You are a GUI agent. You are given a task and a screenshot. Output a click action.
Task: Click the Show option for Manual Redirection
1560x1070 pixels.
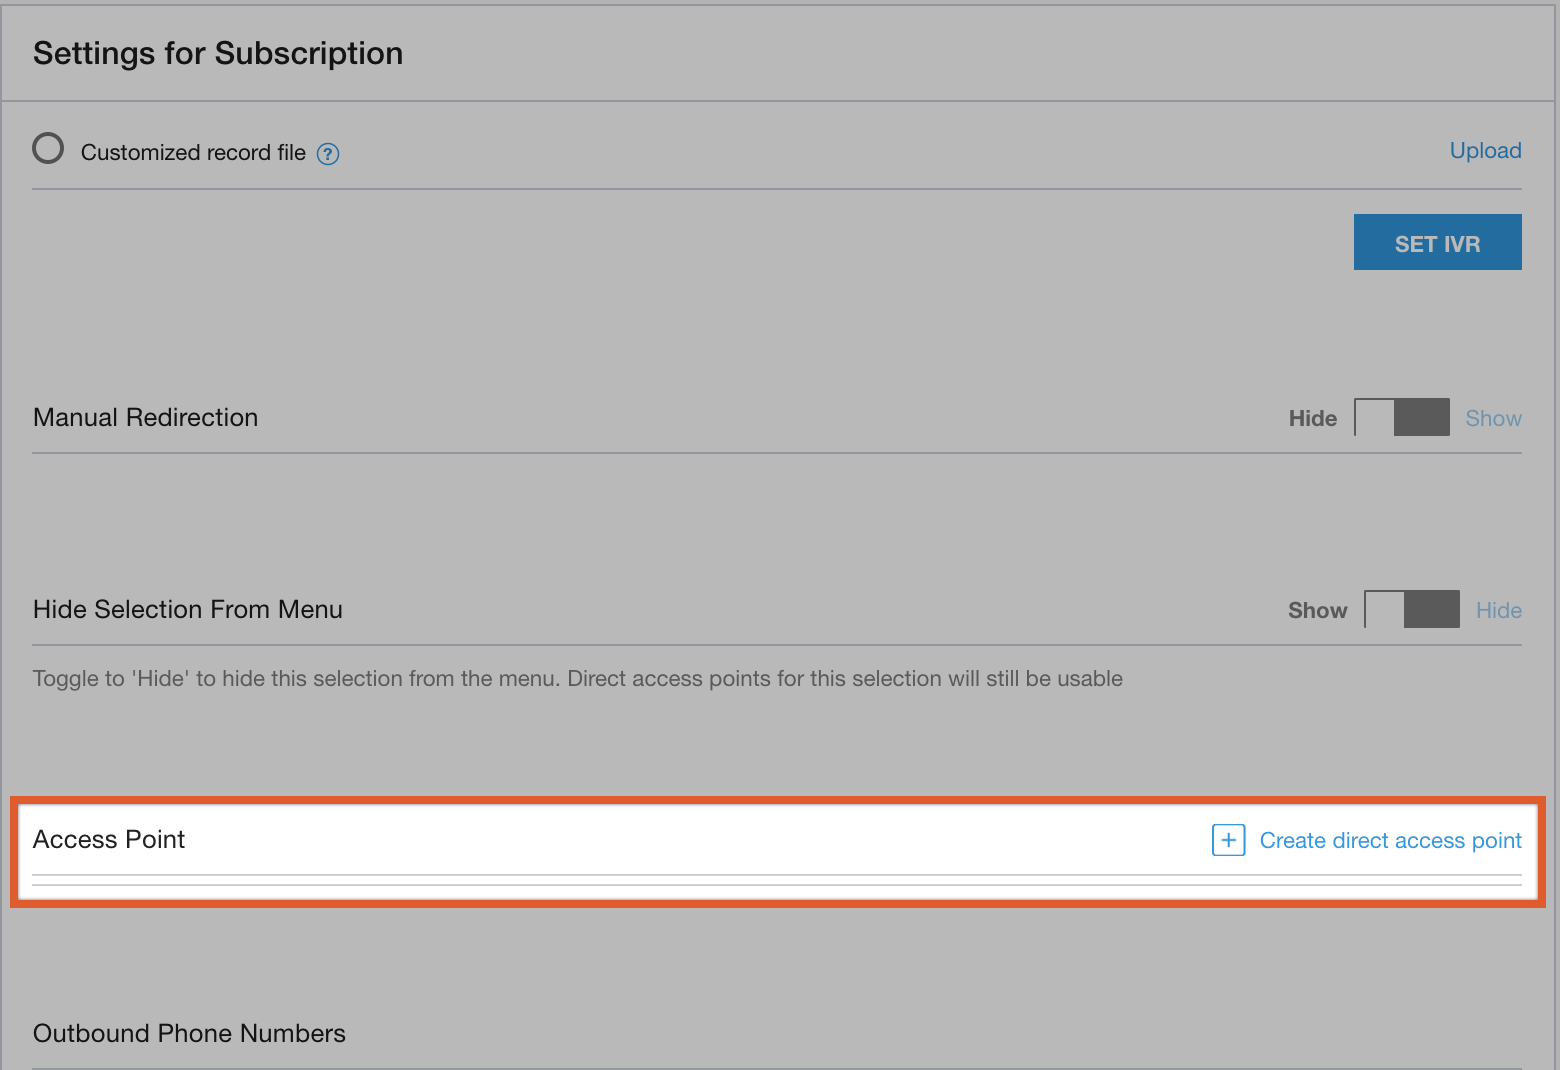click(x=1493, y=419)
